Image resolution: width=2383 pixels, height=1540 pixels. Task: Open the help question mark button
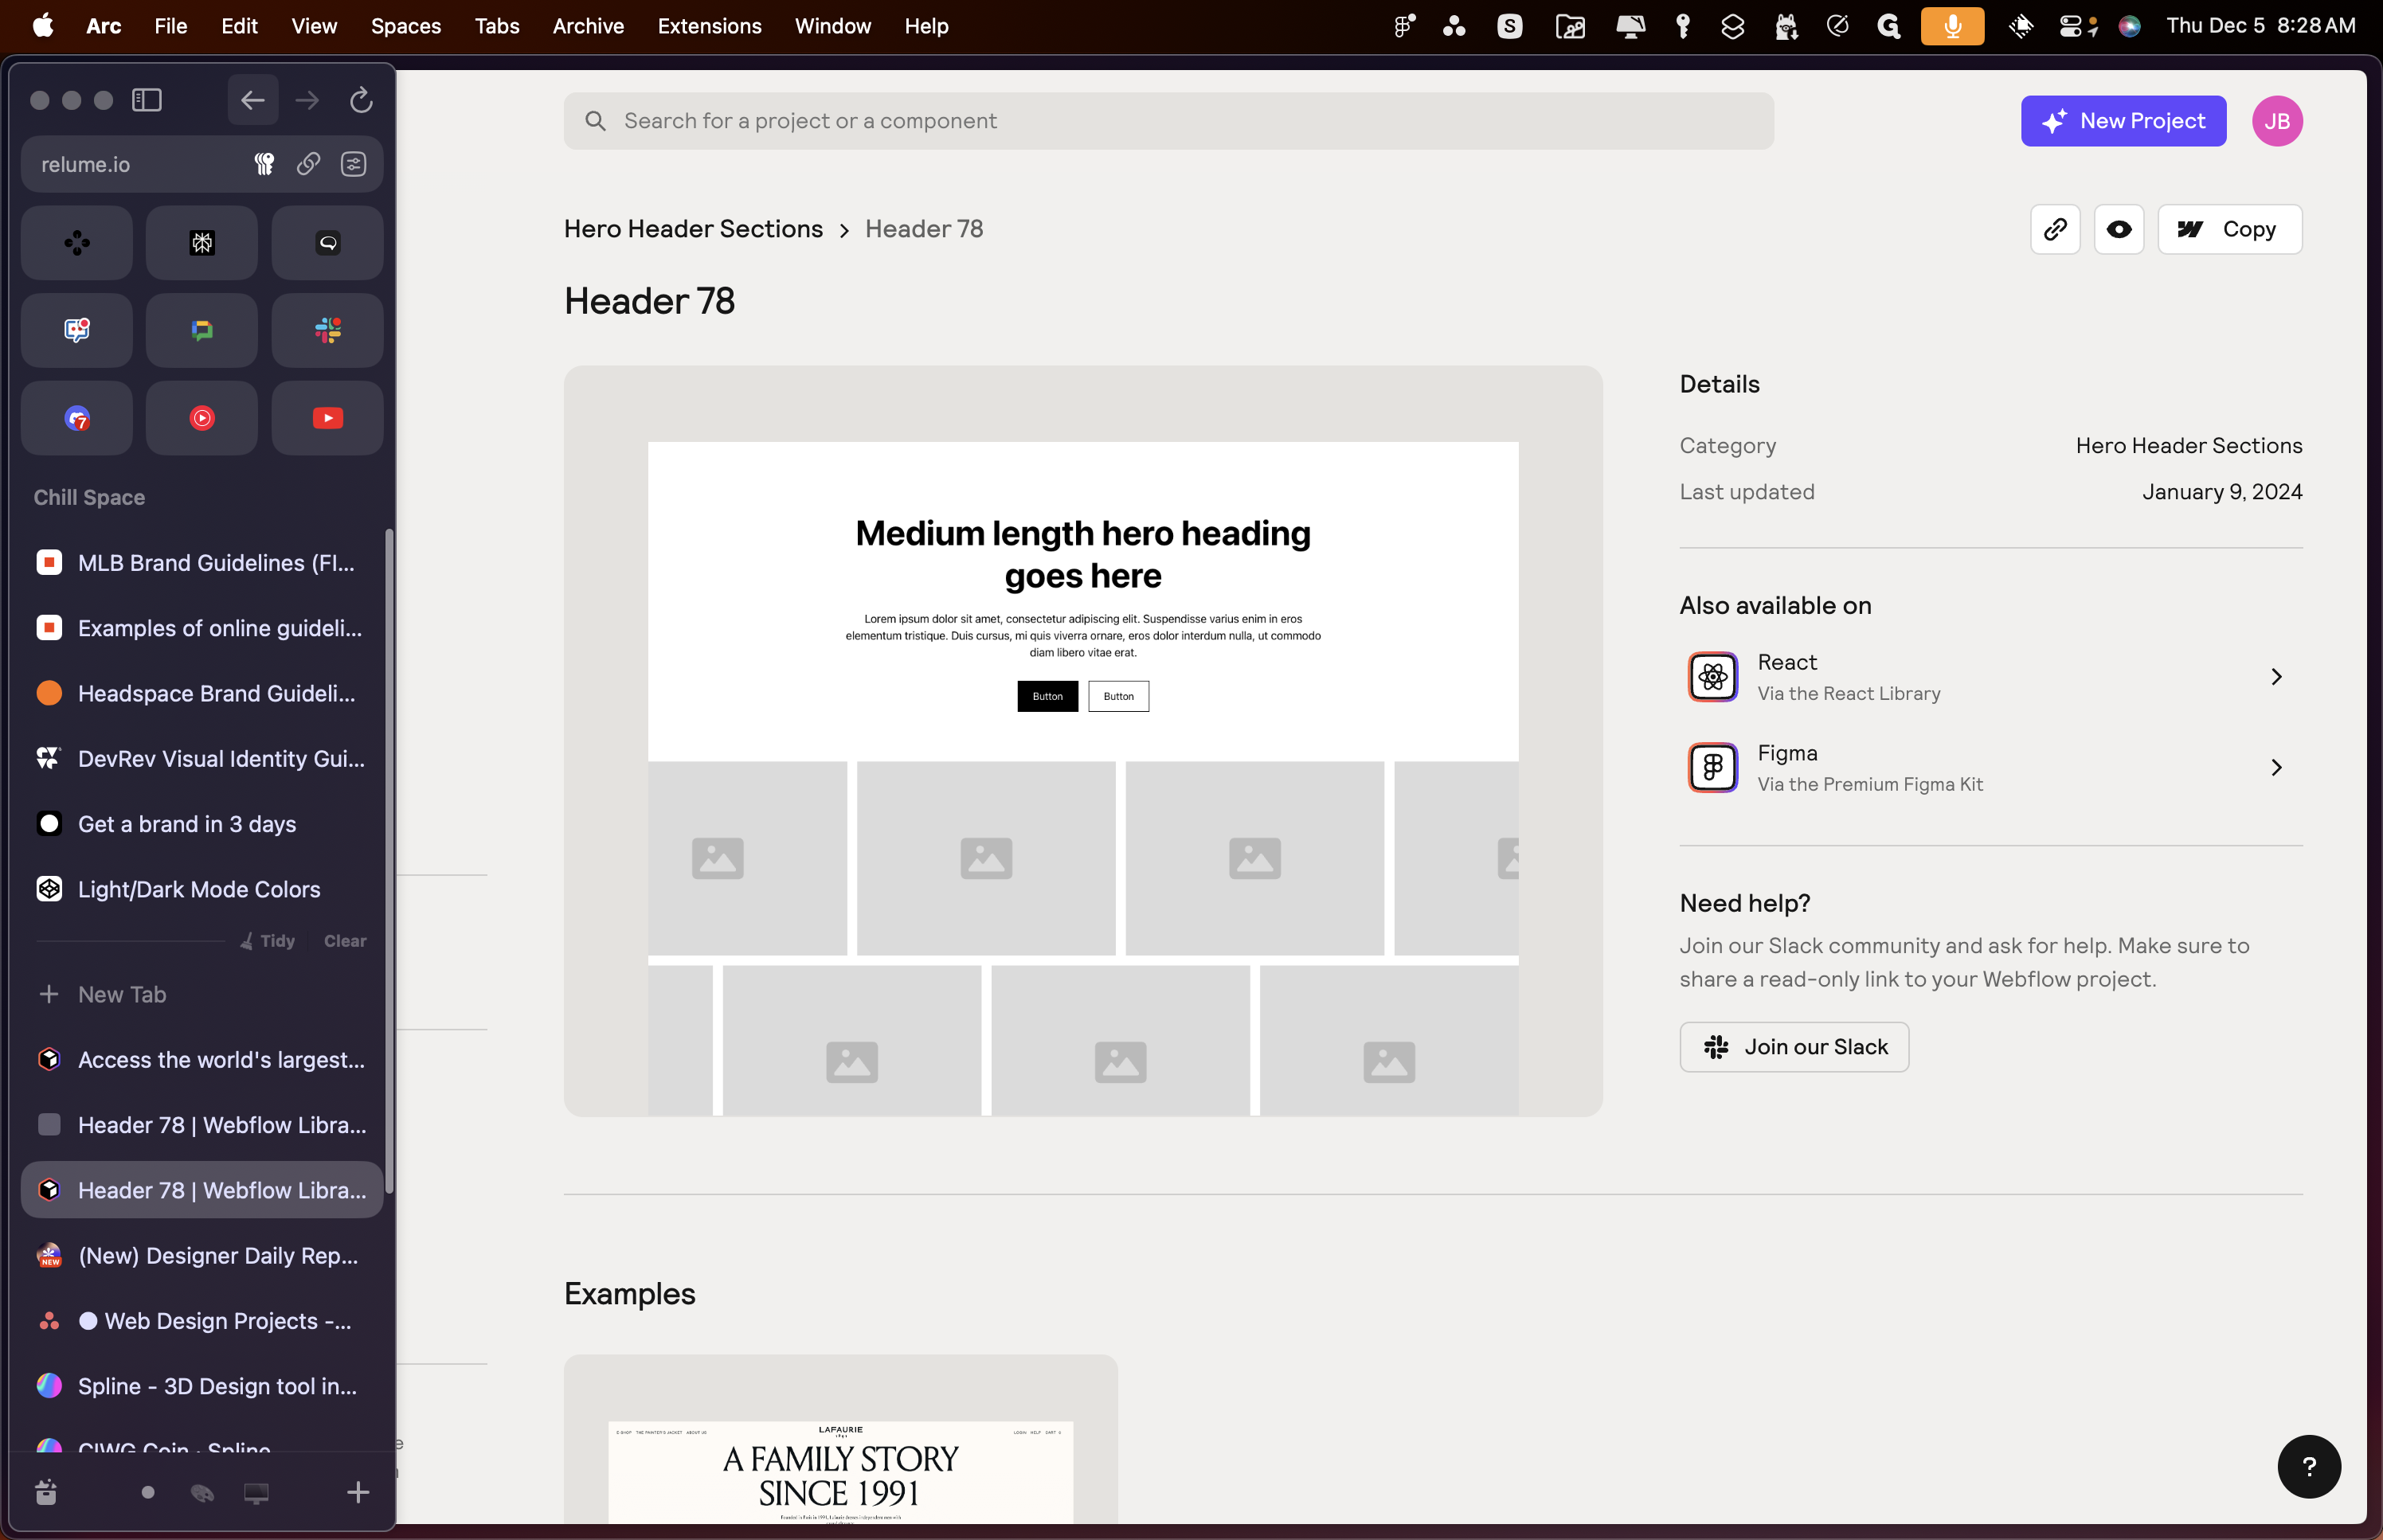click(x=2309, y=1466)
